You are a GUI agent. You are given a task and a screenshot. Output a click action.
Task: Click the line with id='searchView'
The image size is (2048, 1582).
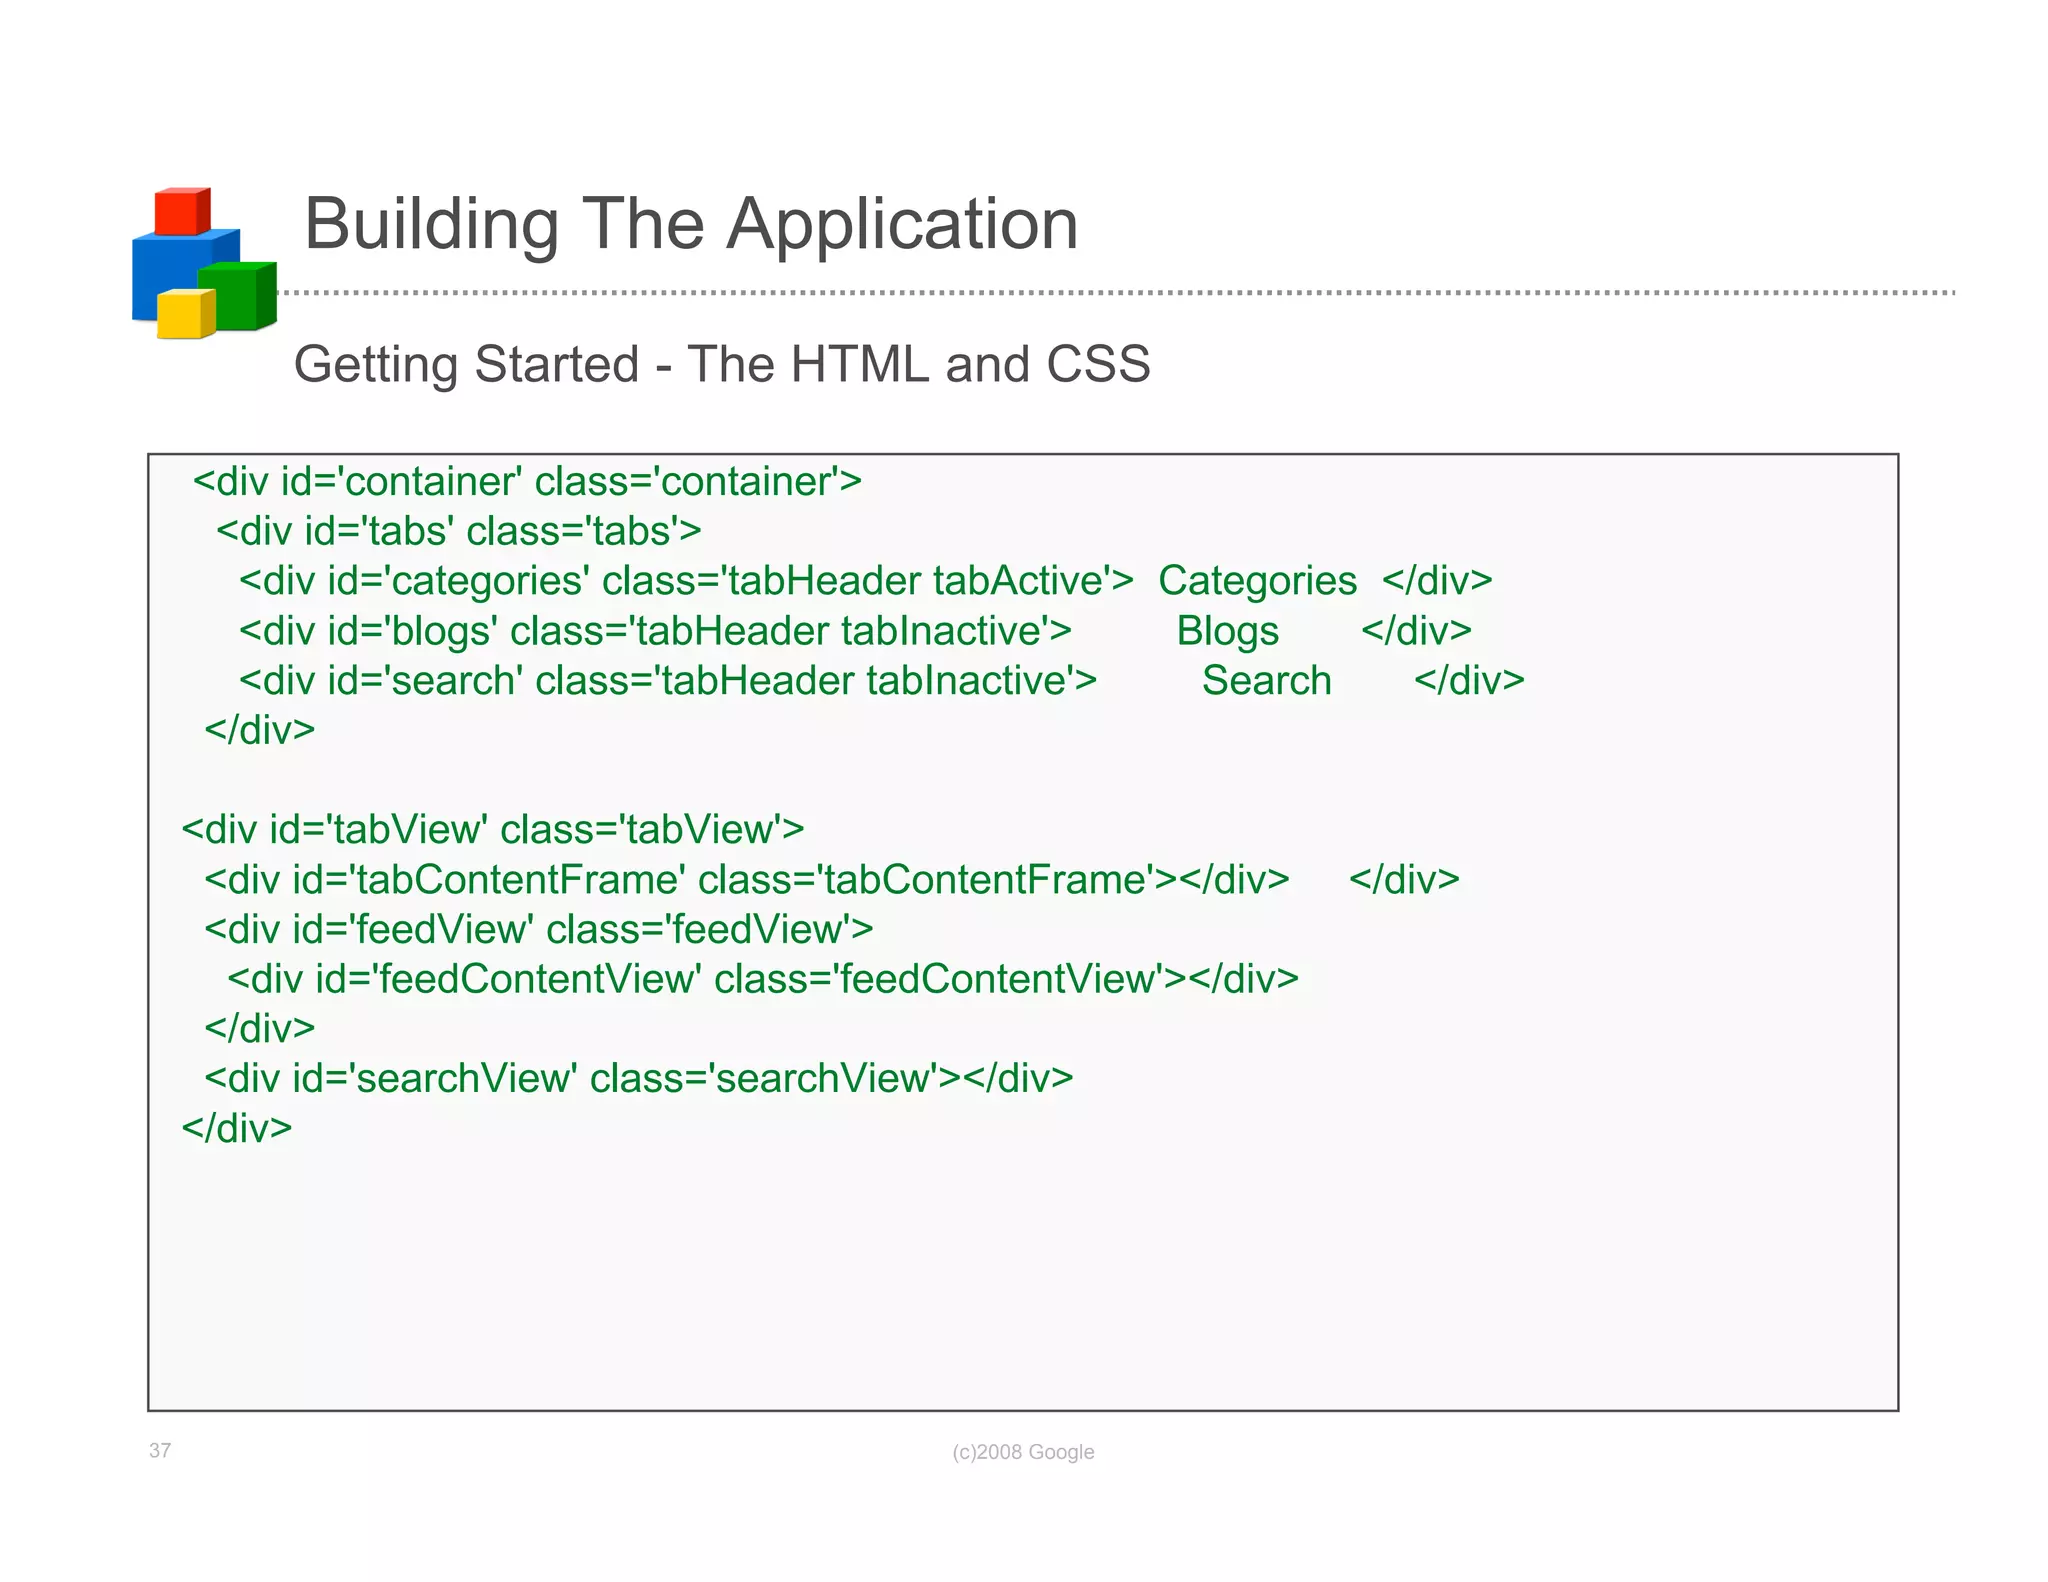tap(639, 1079)
